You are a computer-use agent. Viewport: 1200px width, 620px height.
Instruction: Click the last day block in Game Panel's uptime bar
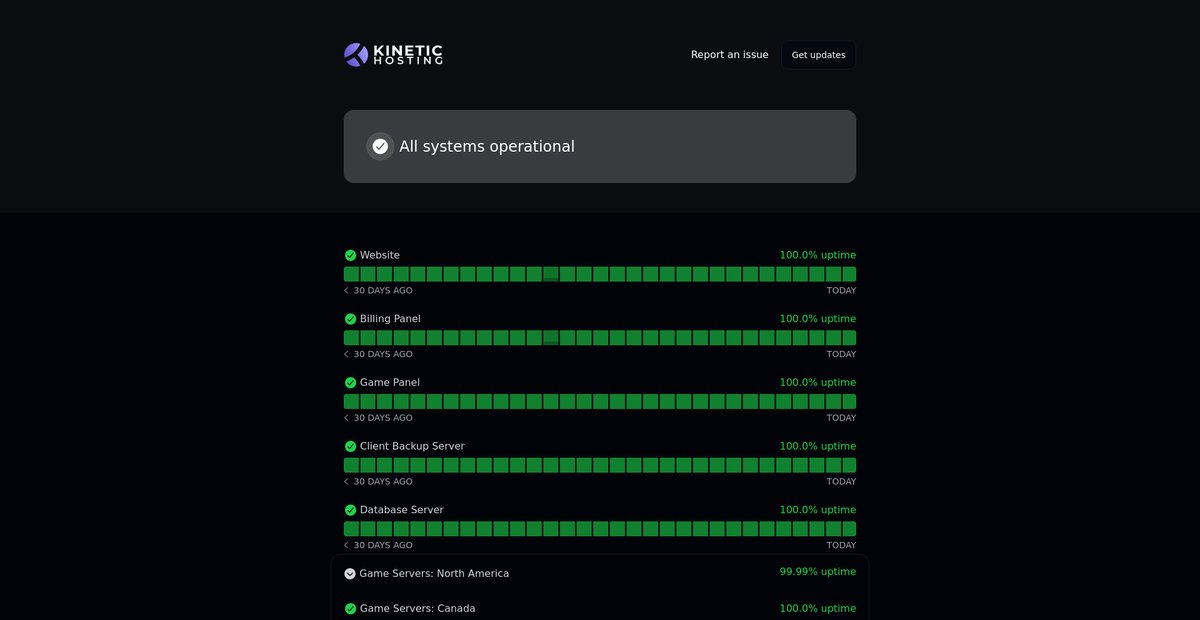click(x=849, y=401)
